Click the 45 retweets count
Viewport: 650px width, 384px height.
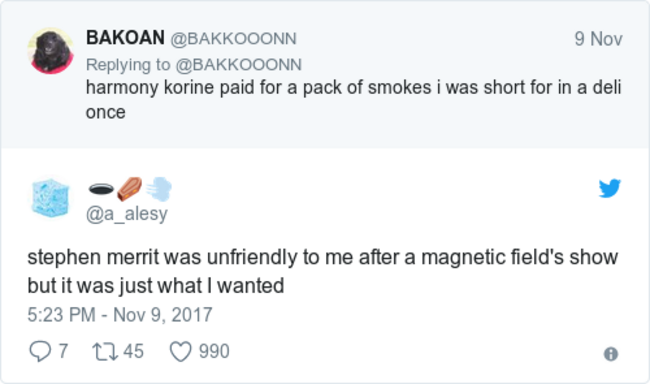click(133, 351)
